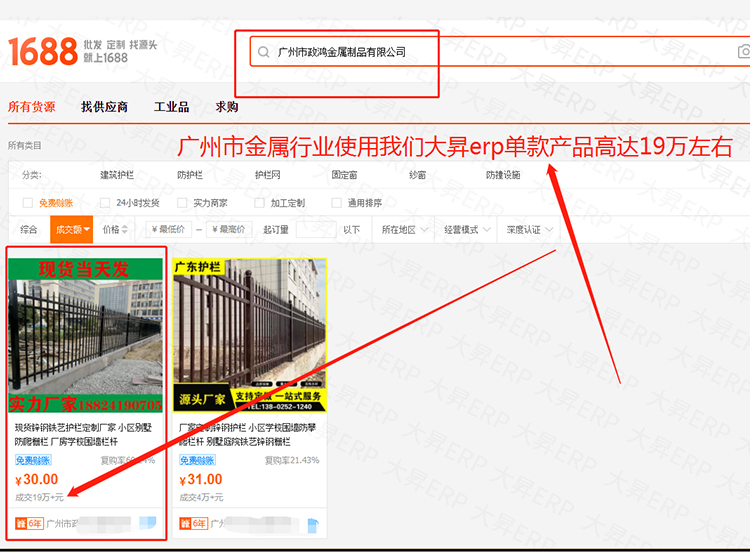Open the 工业品 tab
This screenshot has height=553, width=750.
click(x=171, y=107)
